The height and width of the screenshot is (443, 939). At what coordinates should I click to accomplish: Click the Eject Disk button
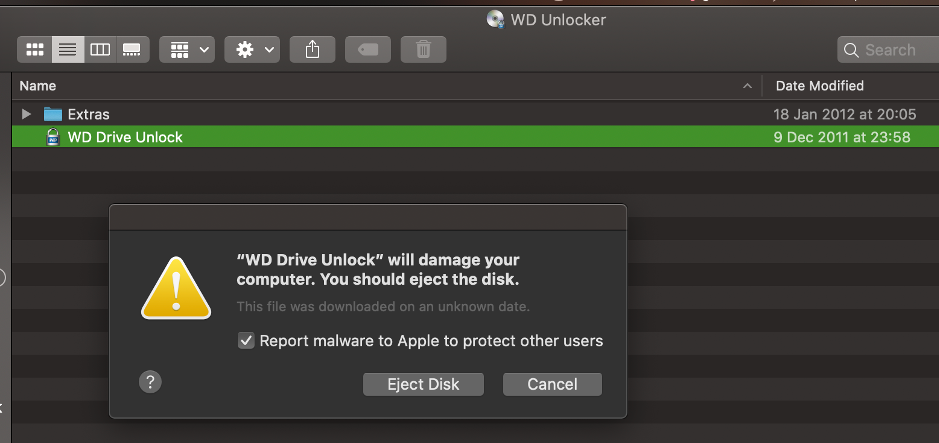point(423,384)
